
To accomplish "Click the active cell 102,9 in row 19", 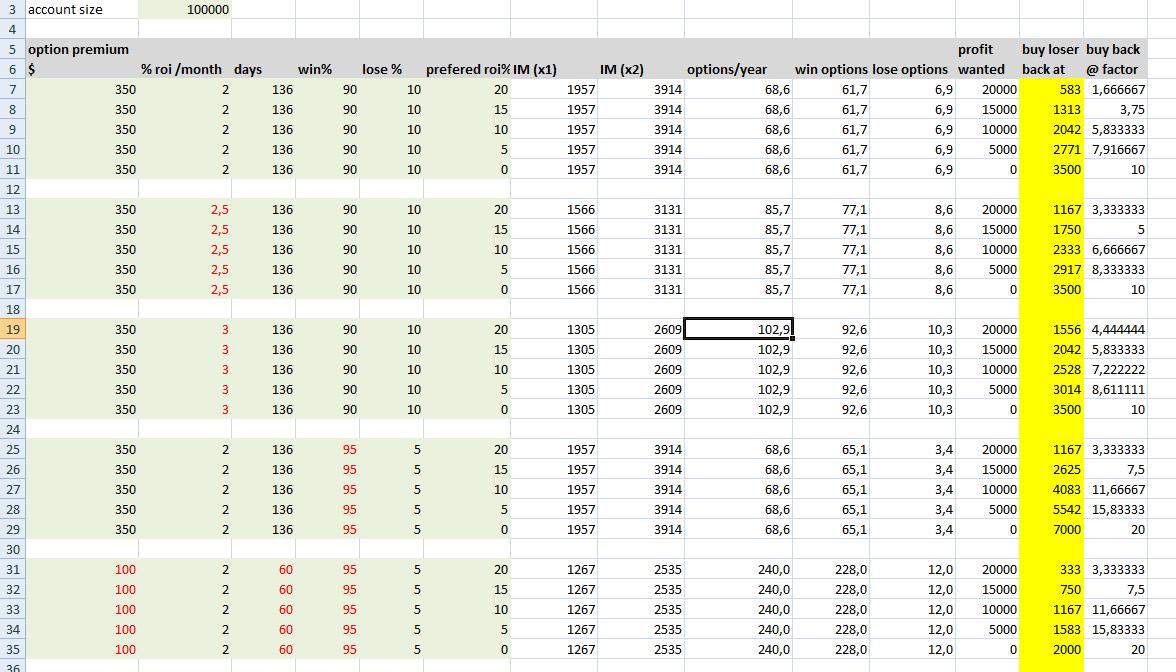I will tap(739, 329).
